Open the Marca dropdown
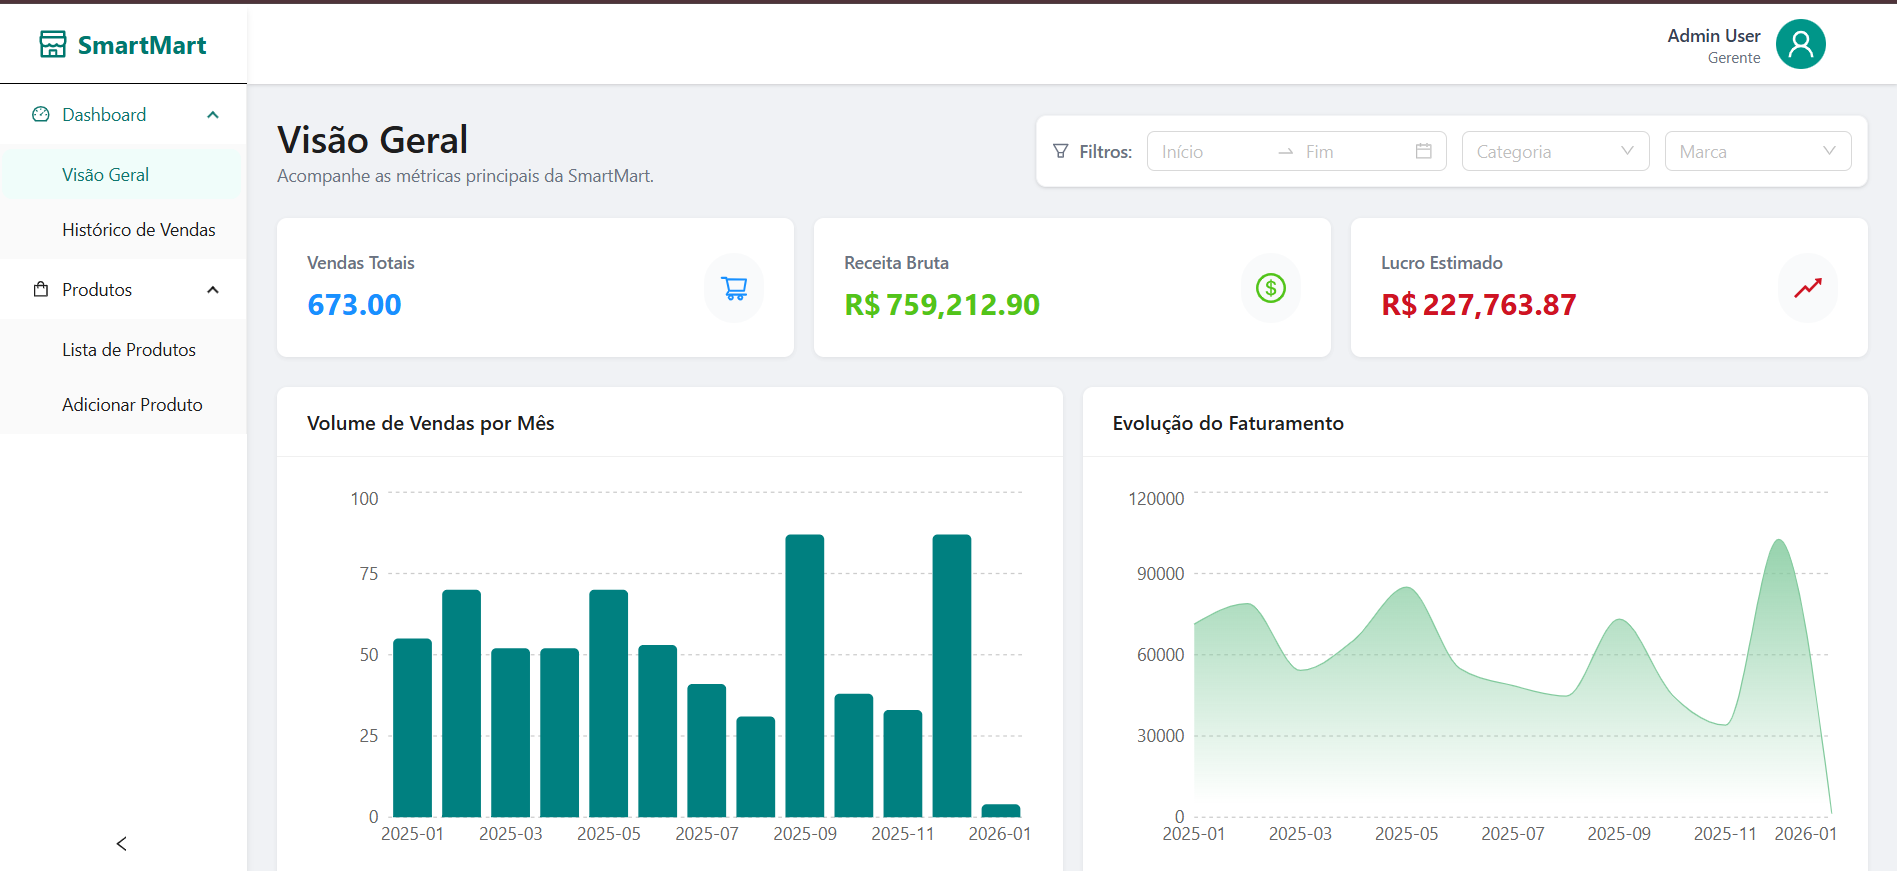The height and width of the screenshot is (871, 1897). (1757, 151)
